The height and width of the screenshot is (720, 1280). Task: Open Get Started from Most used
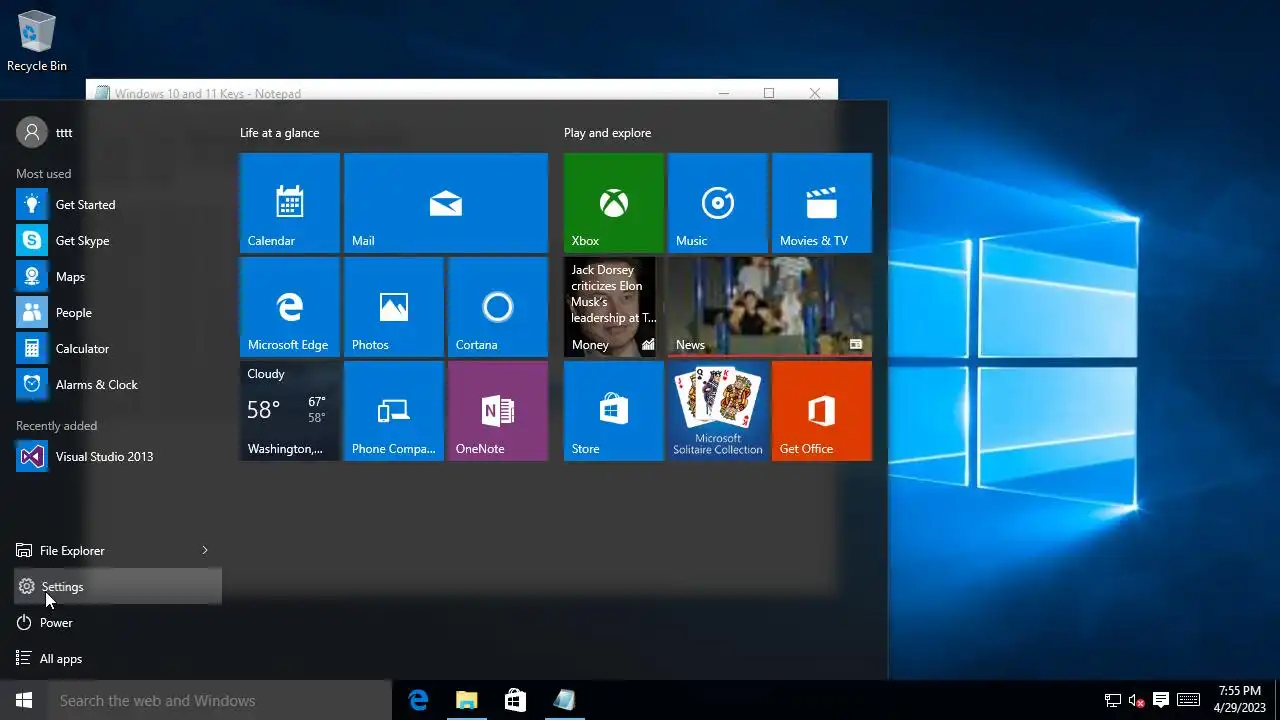(x=118, y=205)
